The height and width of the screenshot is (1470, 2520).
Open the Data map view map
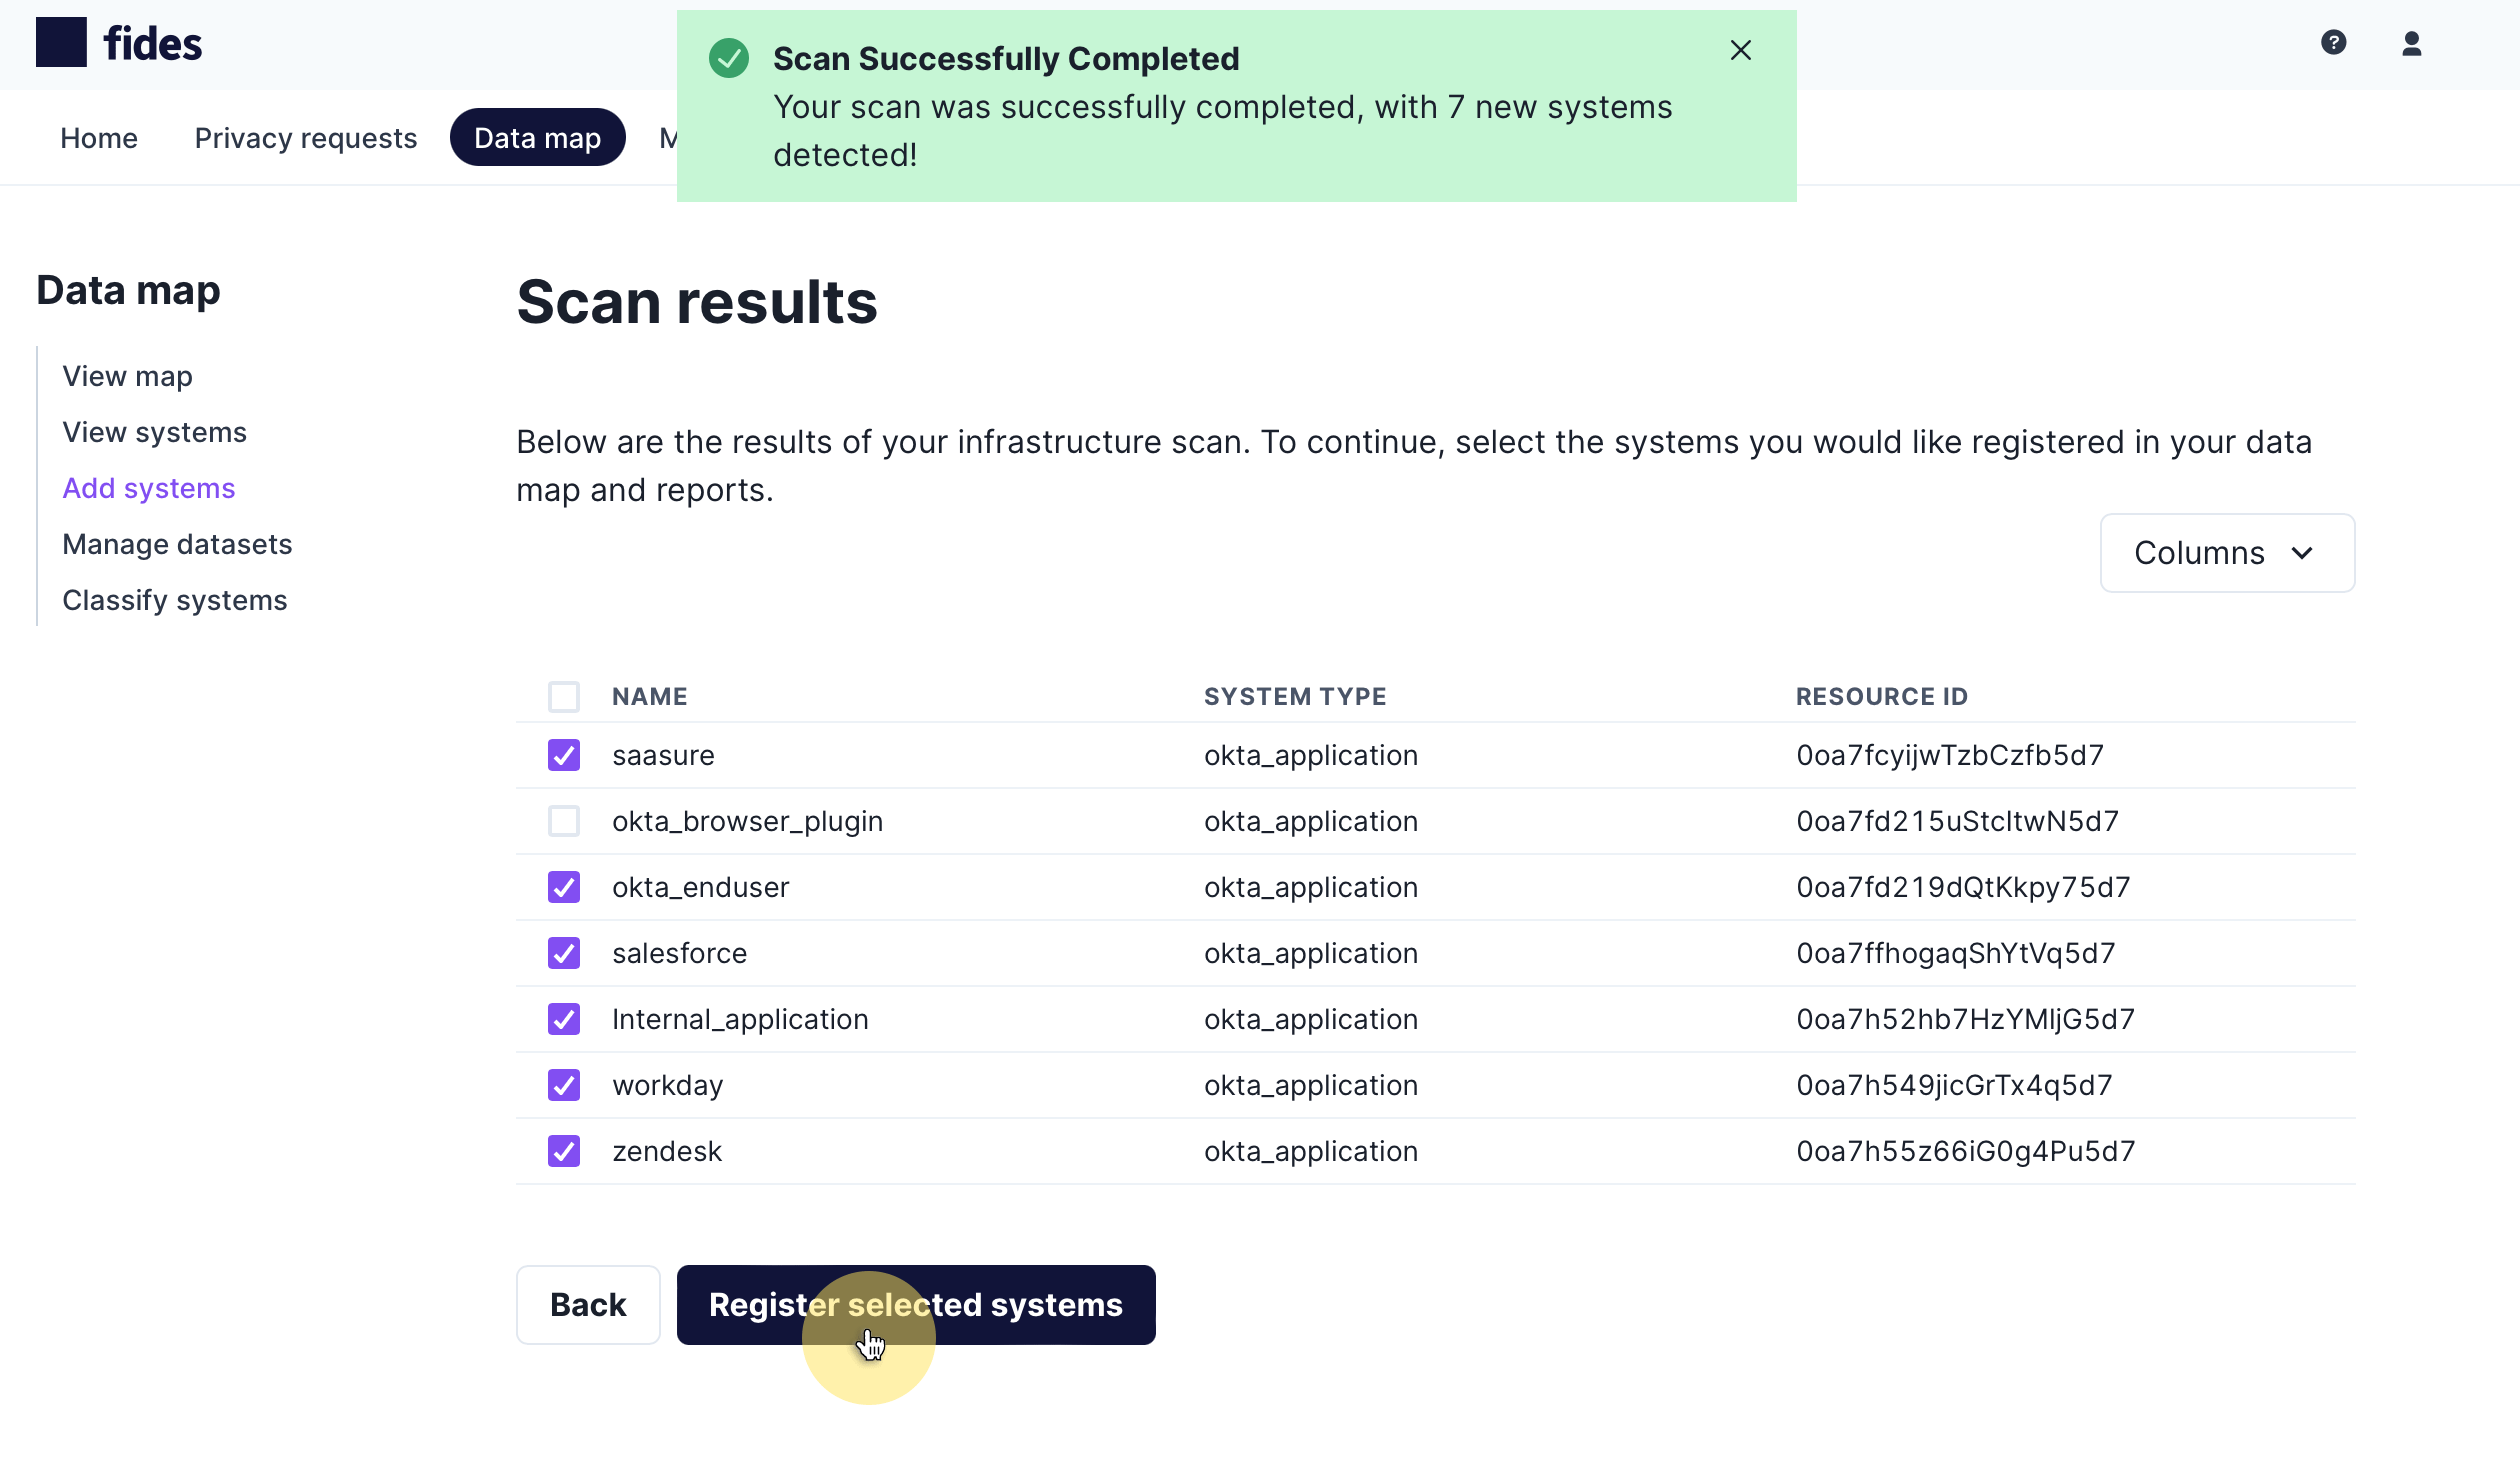(126, 376)
